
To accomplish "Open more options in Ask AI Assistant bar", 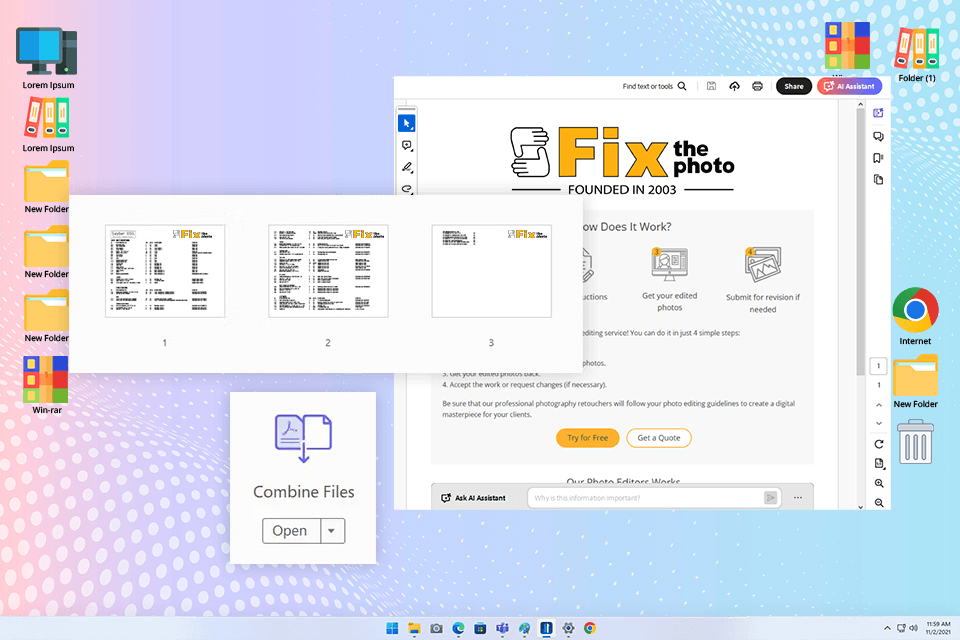I will (x=798, y=498).
